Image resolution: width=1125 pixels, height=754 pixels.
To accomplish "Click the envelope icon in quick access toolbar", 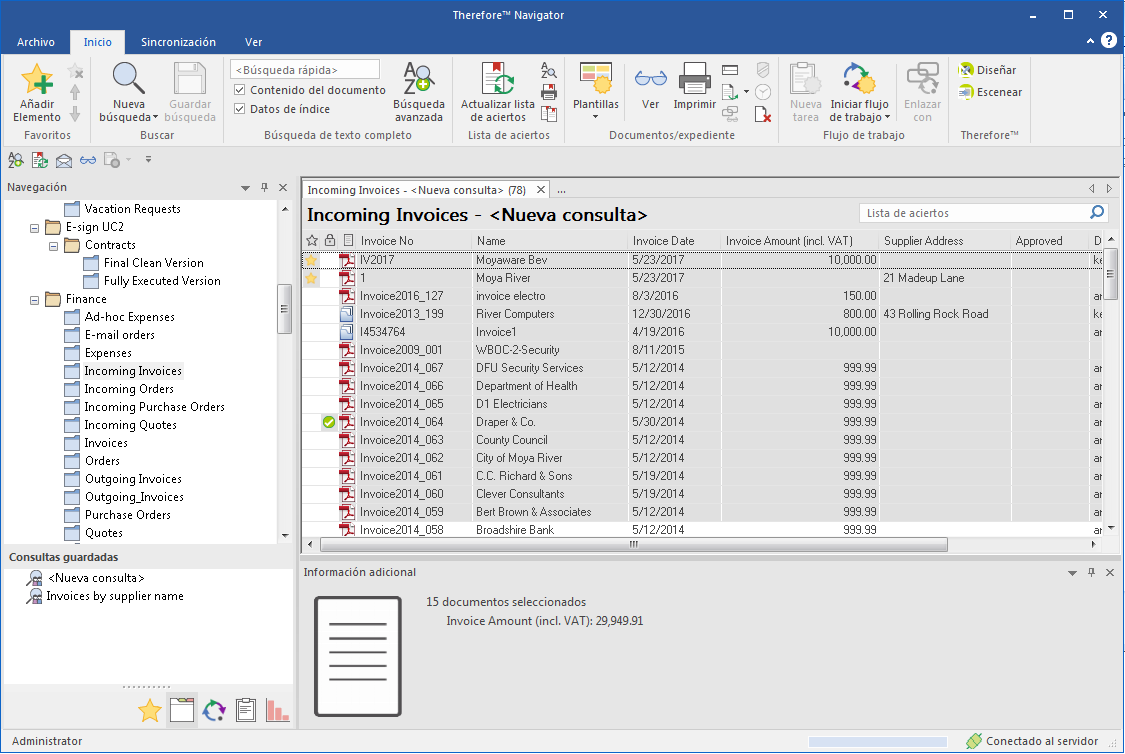I will [x=64, y=160].
